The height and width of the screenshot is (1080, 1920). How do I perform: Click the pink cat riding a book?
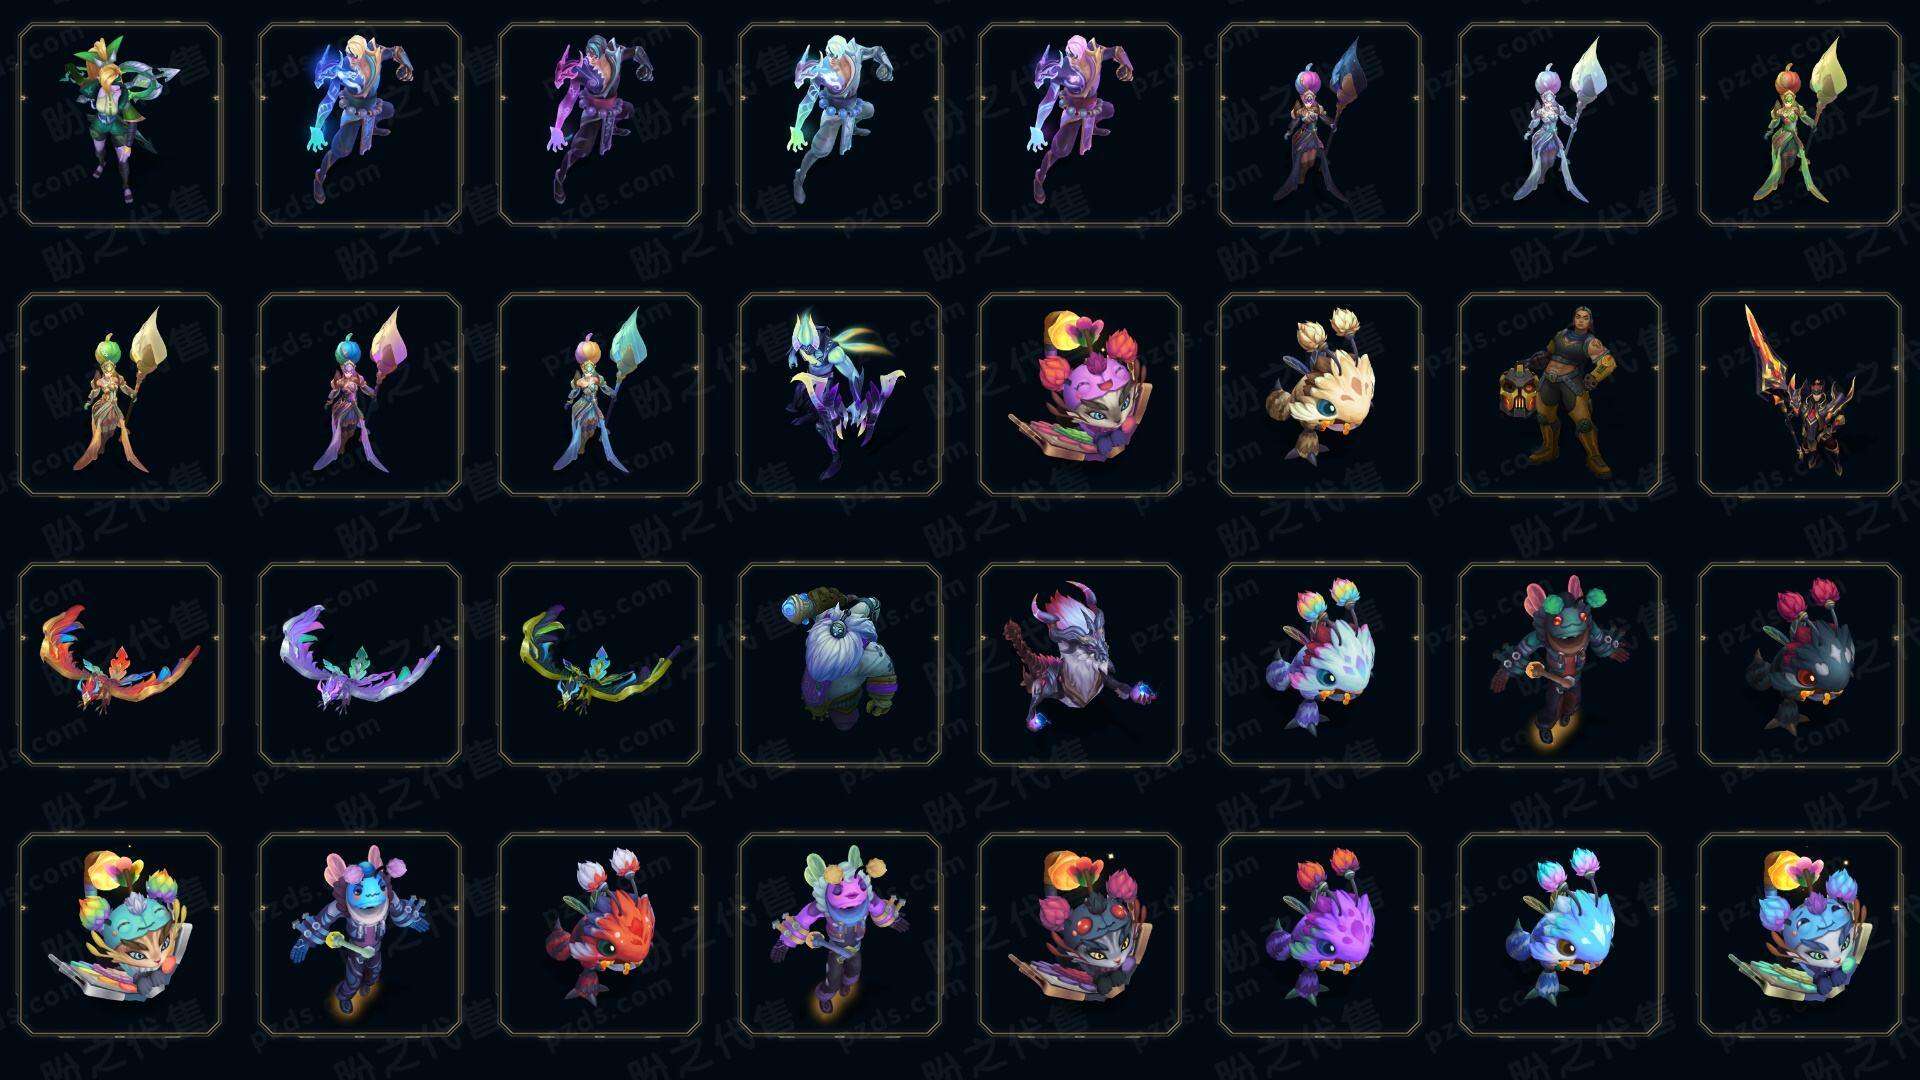[x=1080, y=394]
